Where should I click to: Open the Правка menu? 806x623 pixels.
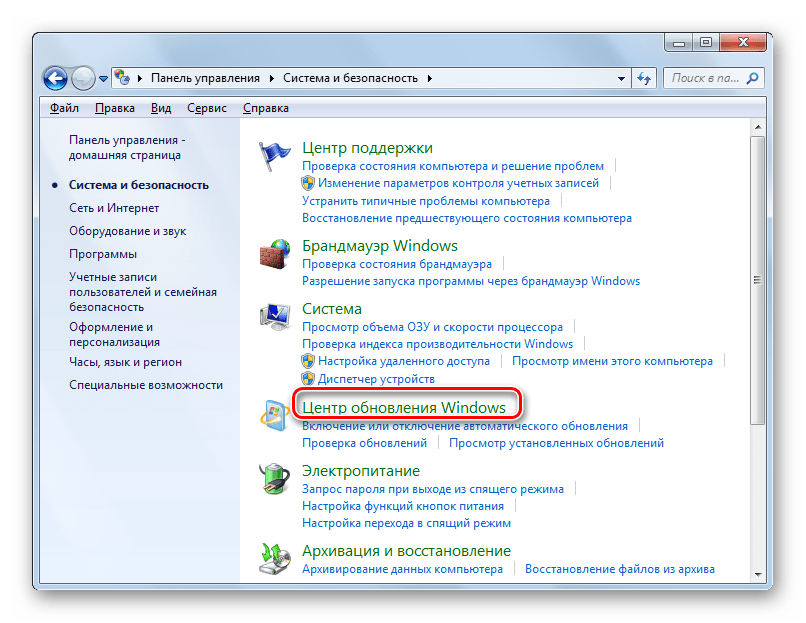pyautogui.click(x=115, y=108)
